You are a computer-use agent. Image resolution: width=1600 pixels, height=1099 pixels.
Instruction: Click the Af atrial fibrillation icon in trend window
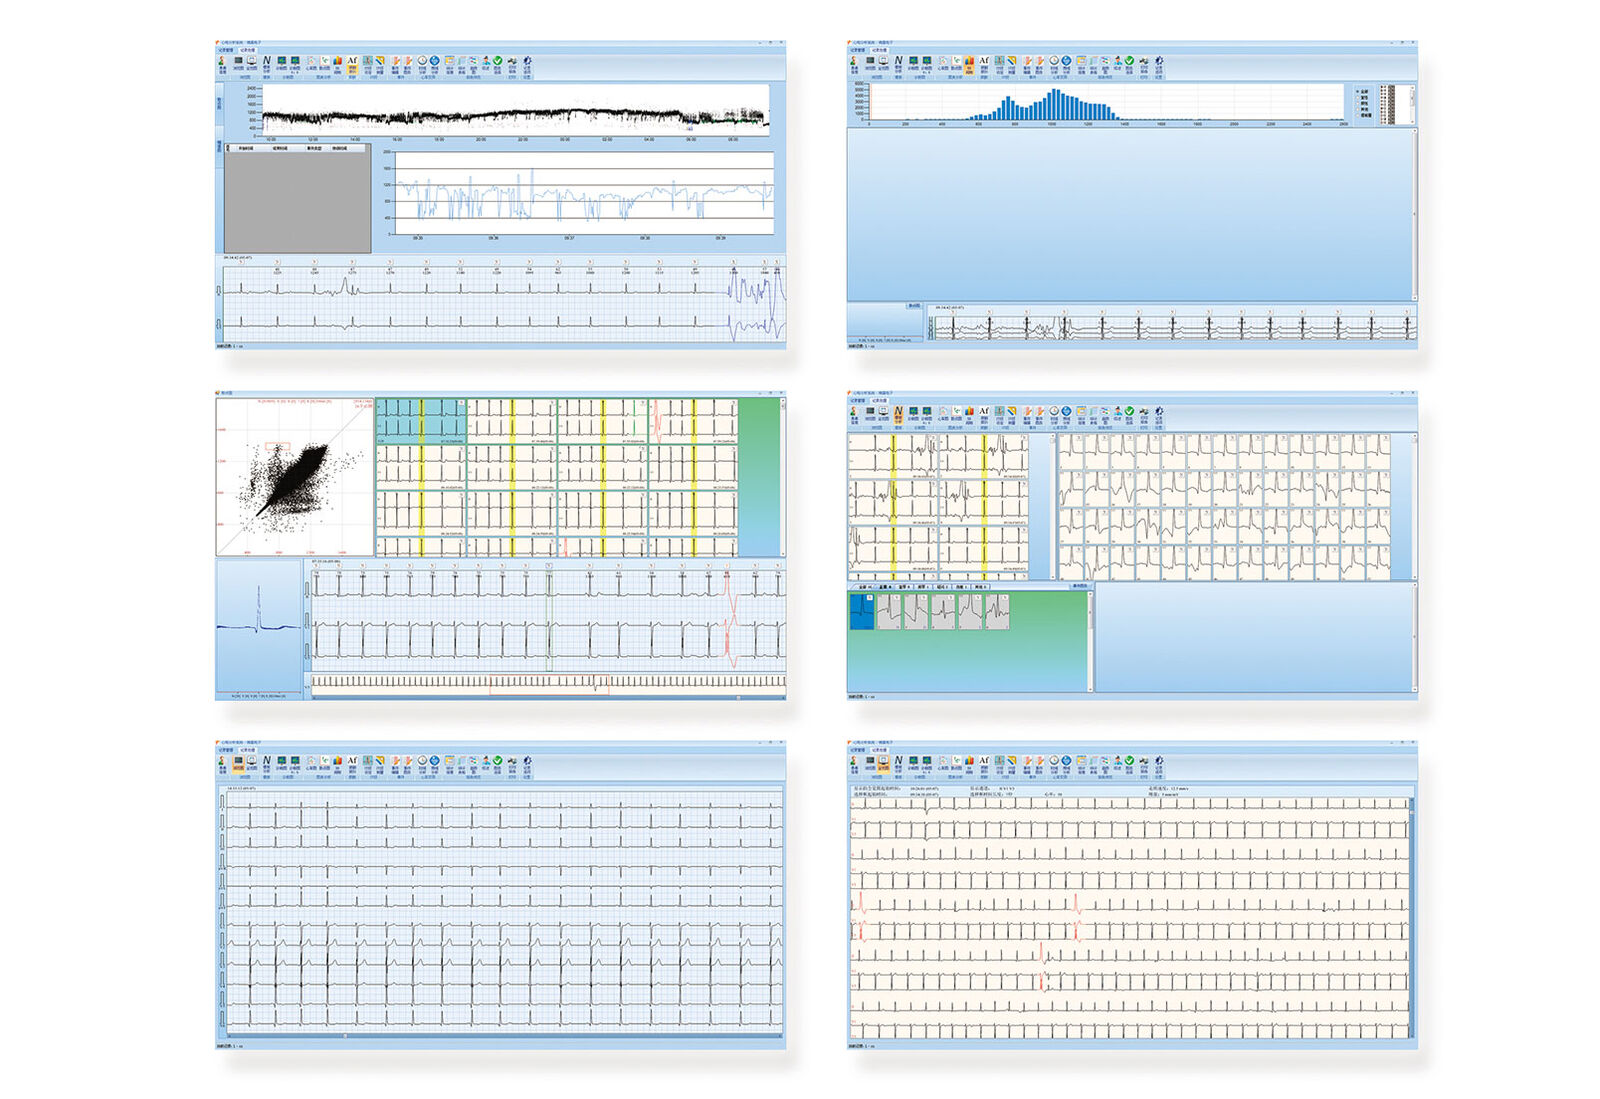click(352, 62)
